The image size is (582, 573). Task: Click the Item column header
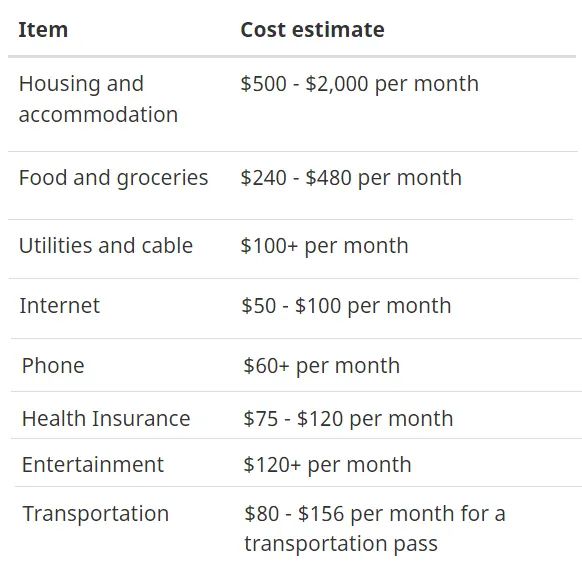[43, 30]
